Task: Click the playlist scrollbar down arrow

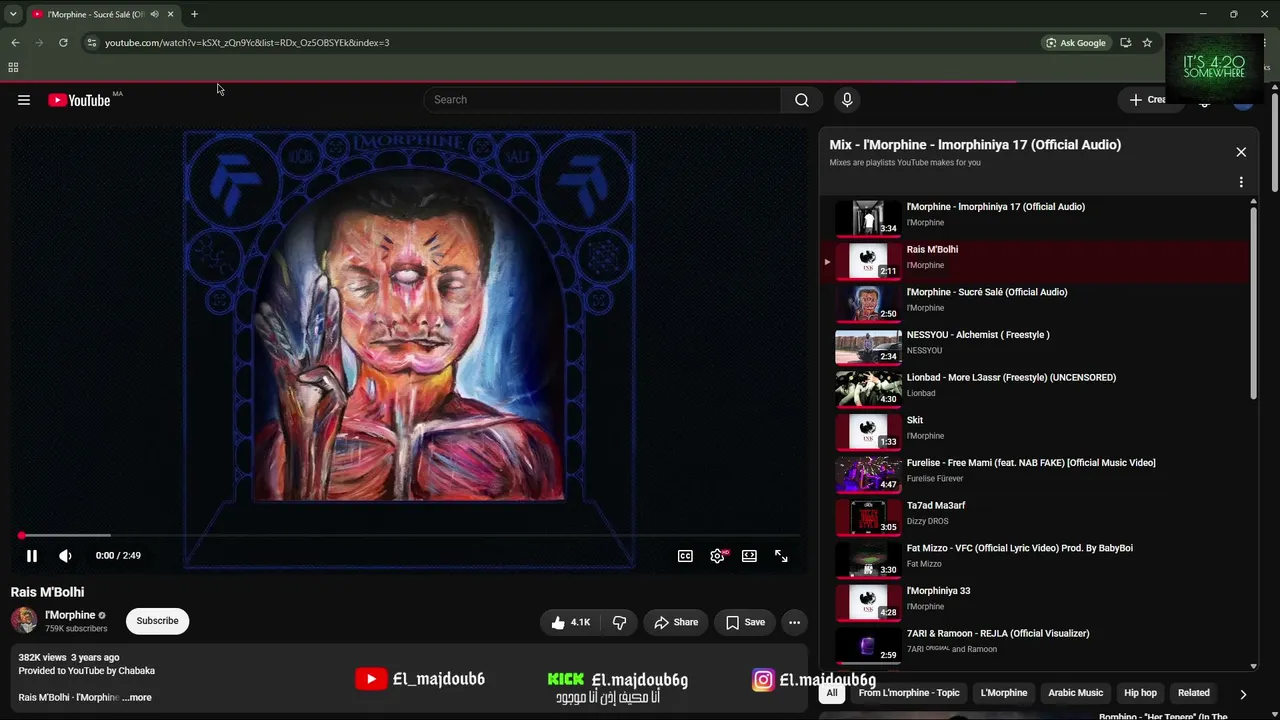Action: 1254,666
